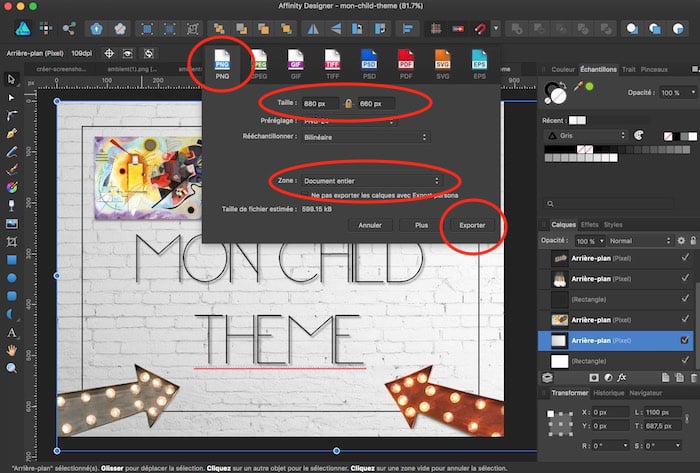The height and width of the screenshot is (473, 700).
Task: Select the Rounded Rectangle tool
Action: pos(12,296)
